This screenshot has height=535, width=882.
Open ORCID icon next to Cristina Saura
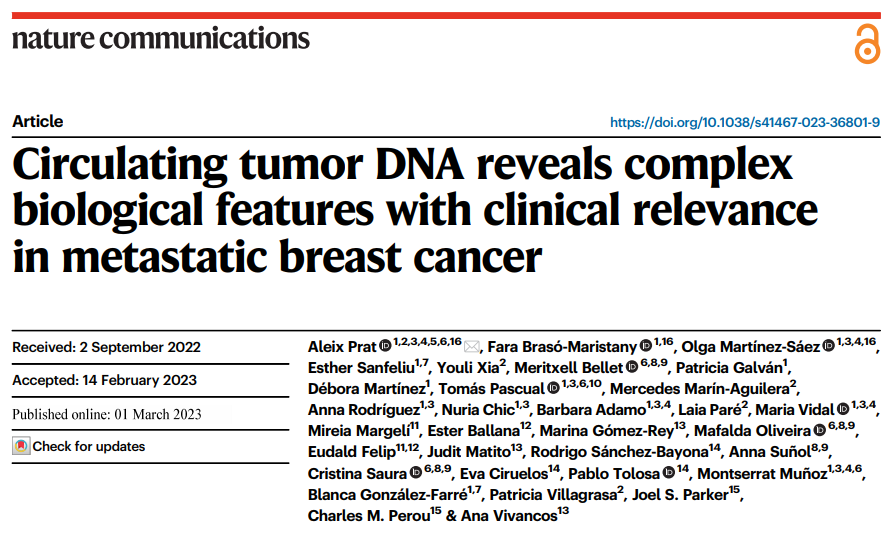pos(416,473)
